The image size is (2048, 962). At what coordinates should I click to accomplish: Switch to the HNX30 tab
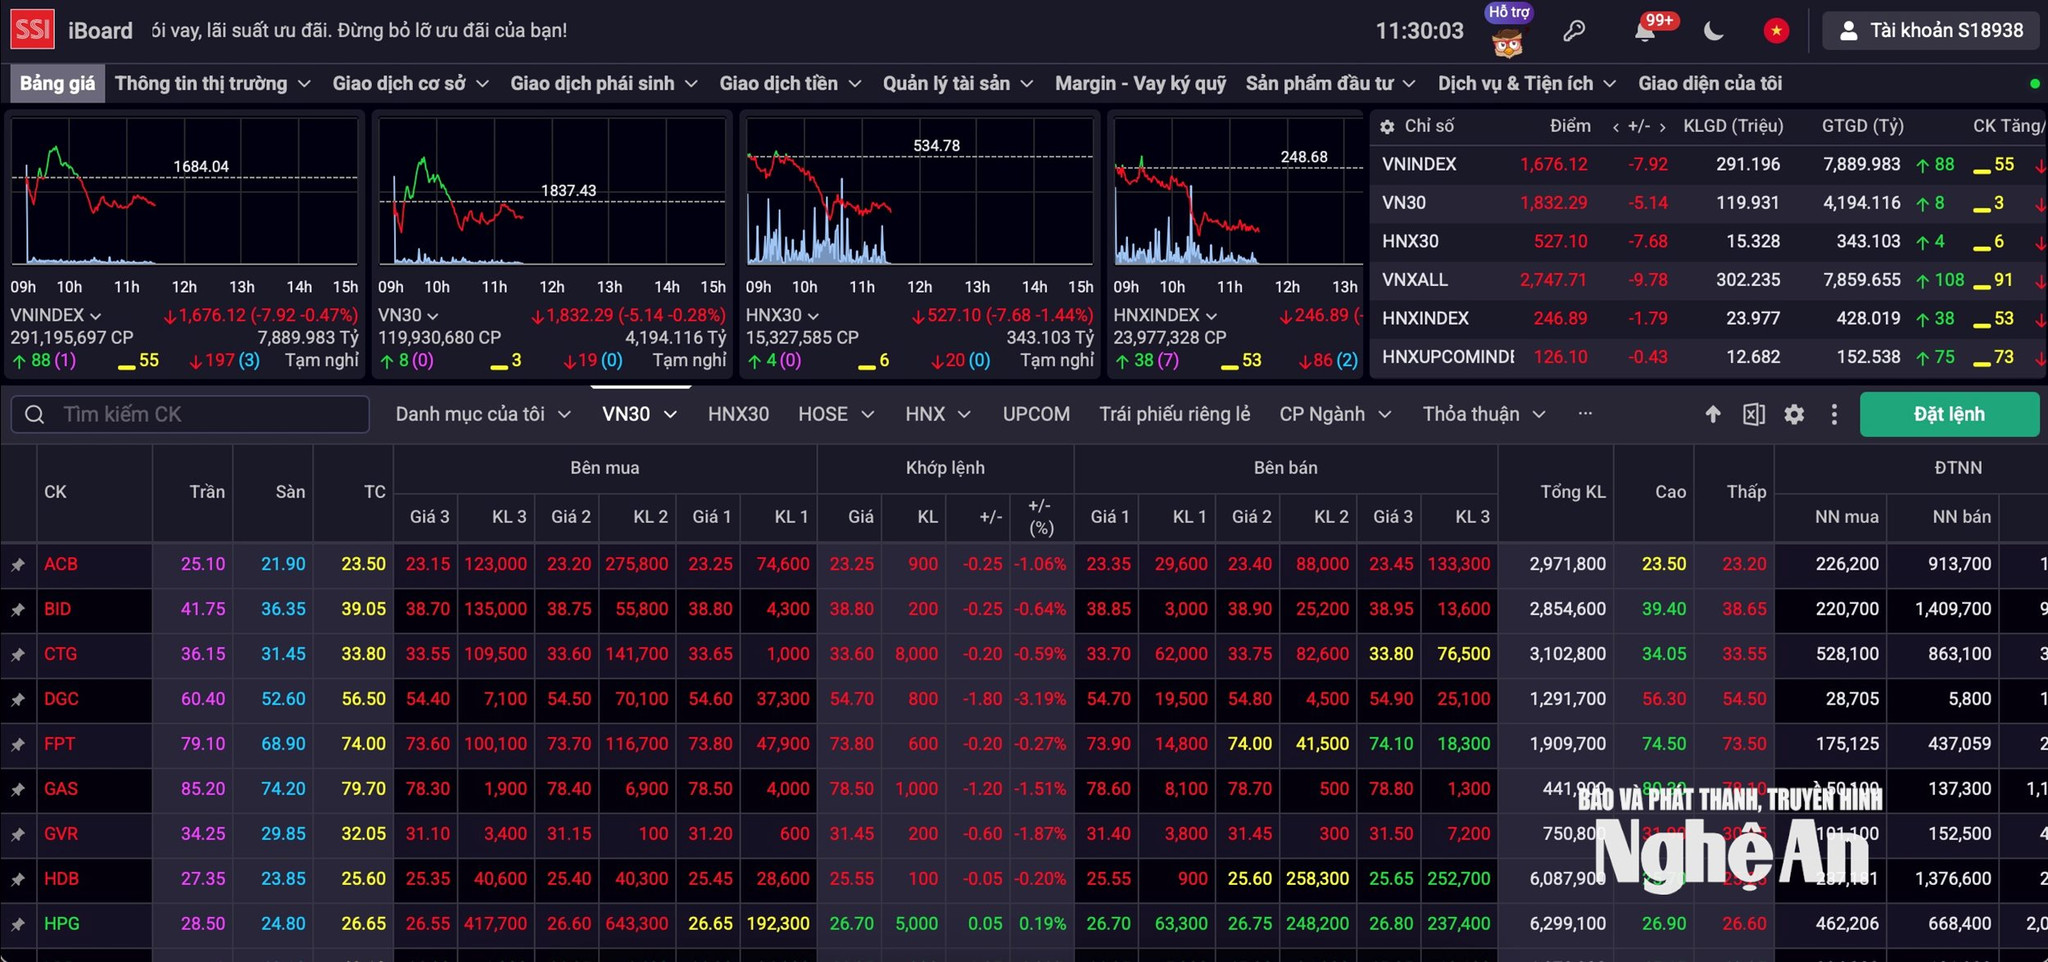[x=738, y=414]
